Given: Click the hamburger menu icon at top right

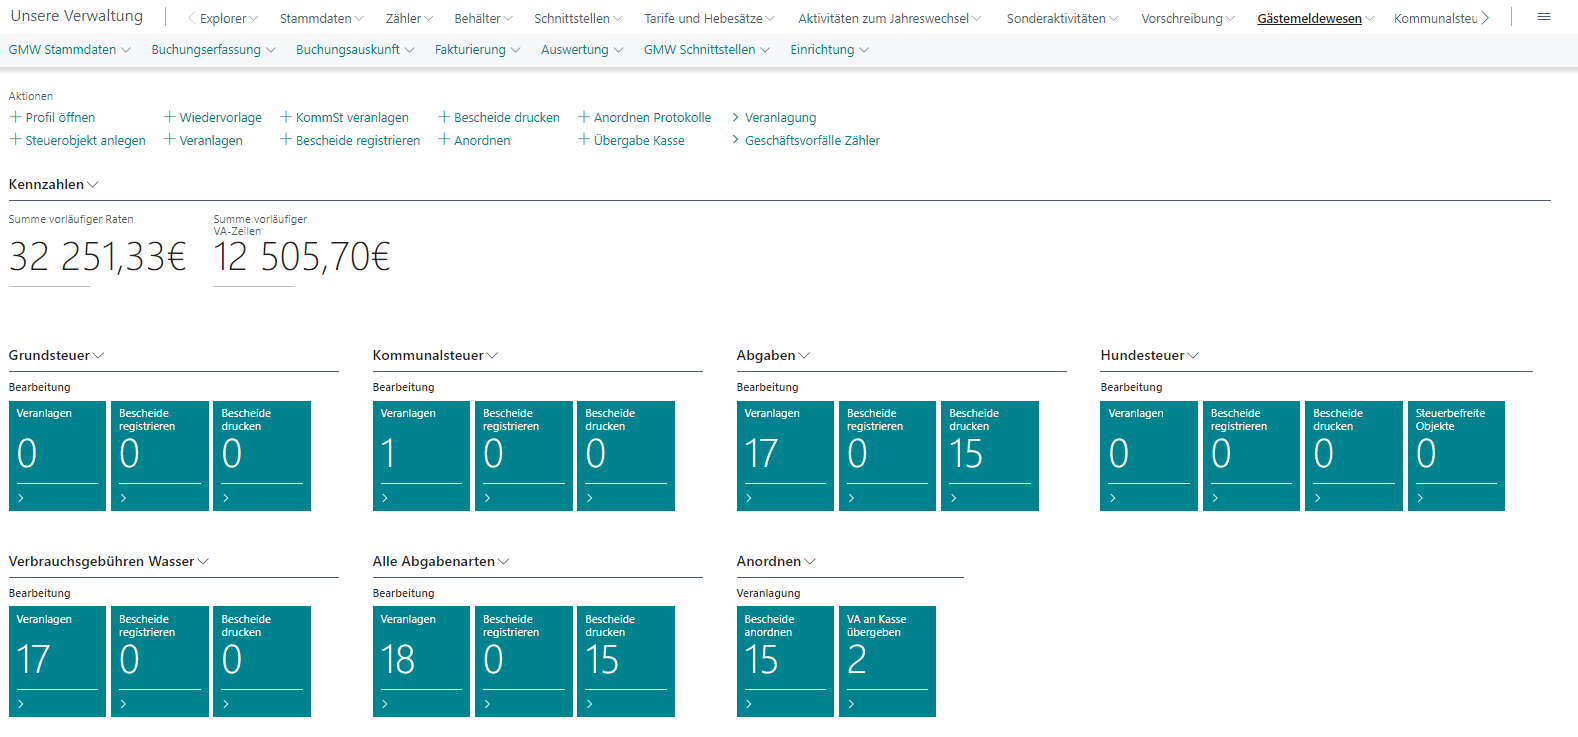Looking at the screenshot, I should pos(1544,17).
